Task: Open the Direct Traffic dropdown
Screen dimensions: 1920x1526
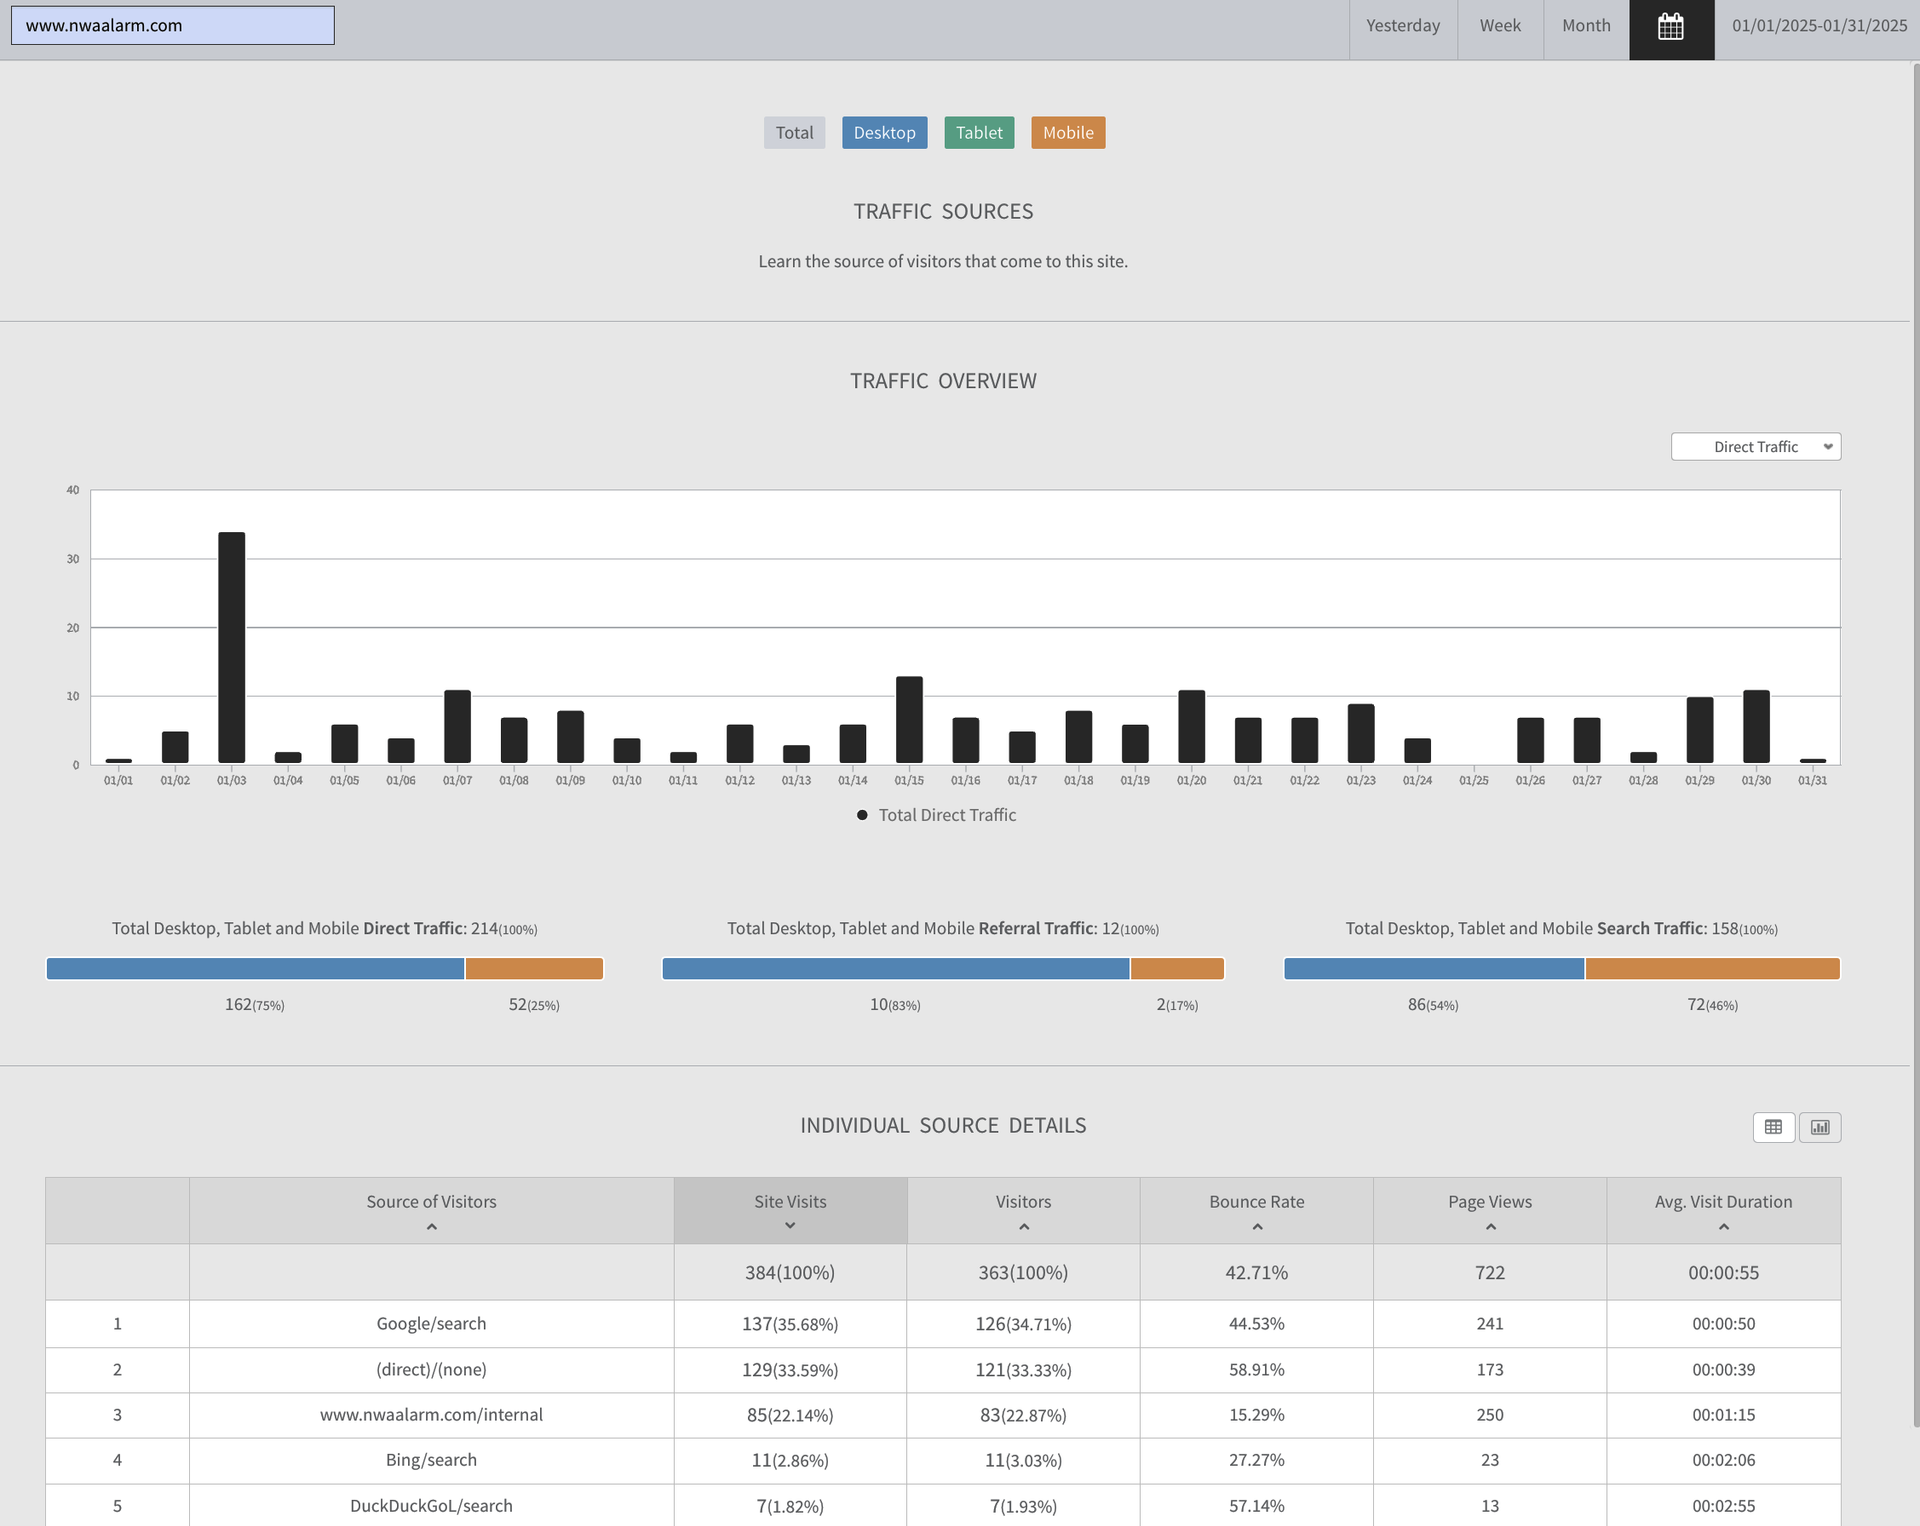Action: click(1755, 447)
